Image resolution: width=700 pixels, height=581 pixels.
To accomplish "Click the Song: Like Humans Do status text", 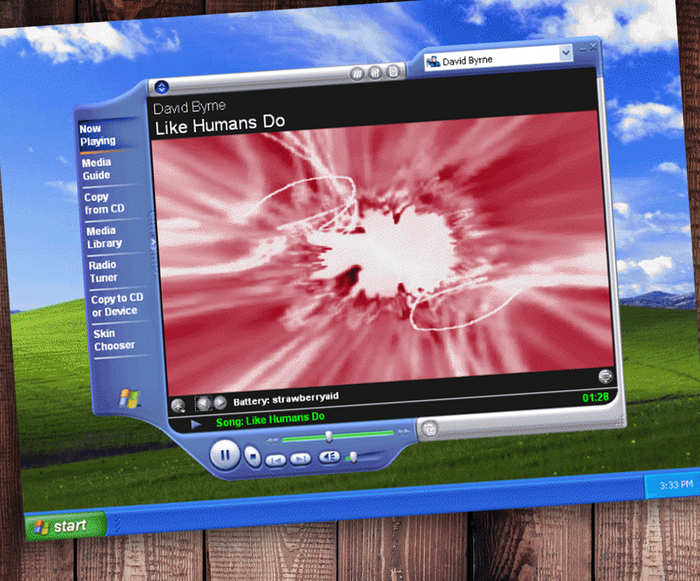I will [x=270, y=419].
